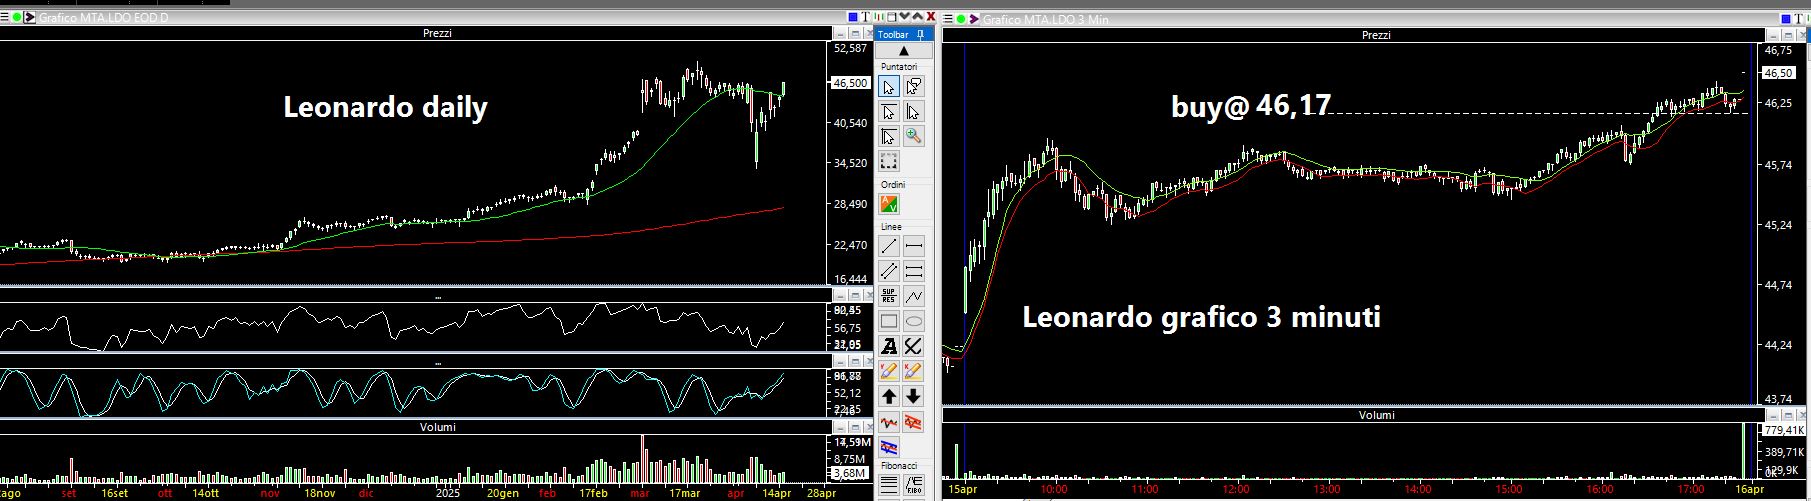Viewport: 1811px width, 501px height.
Task: Click the 'Leonardo daily' chart label
Action: coord(385,107)
